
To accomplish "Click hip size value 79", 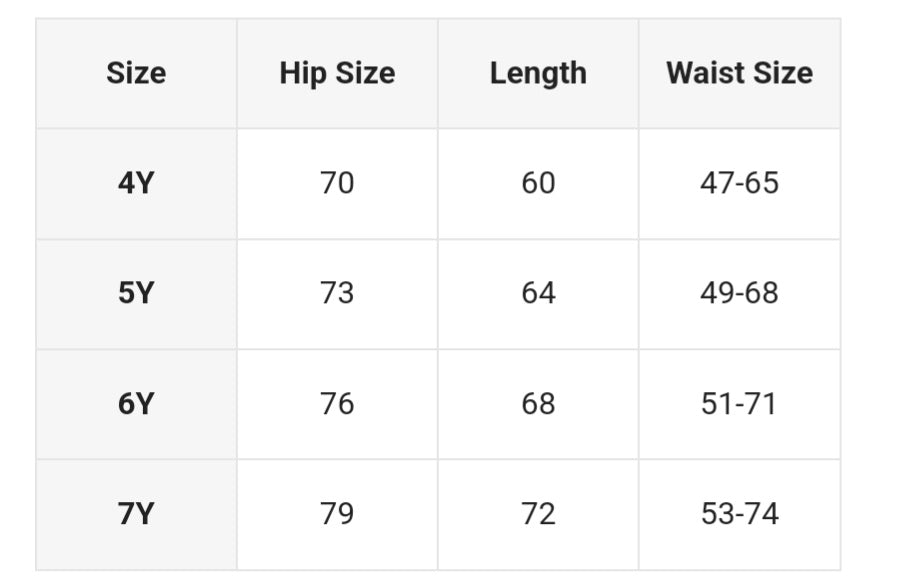I will (x=337, y=514).
